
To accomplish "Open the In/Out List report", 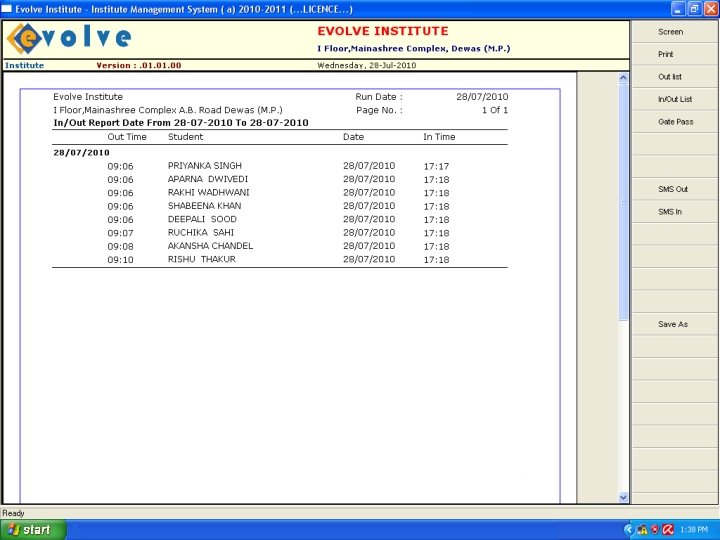I will click(675, 99).
